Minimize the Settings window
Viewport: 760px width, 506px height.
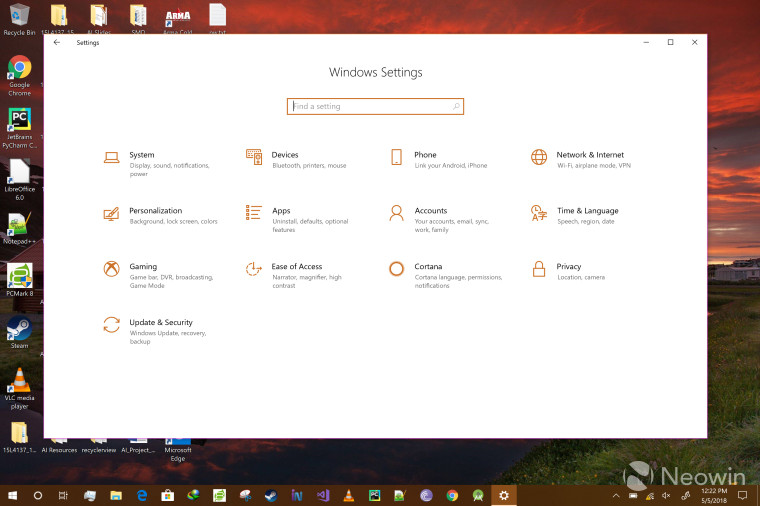pyautogui.click(x=646, y=42)
